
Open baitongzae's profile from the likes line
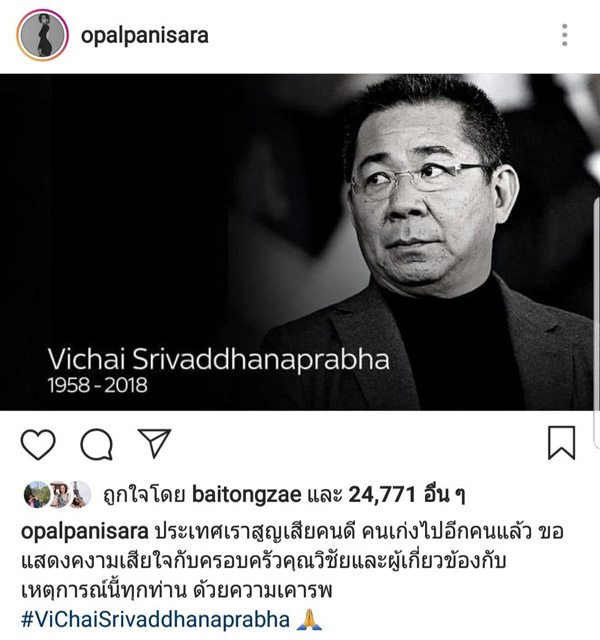click(x=247, y=495)
